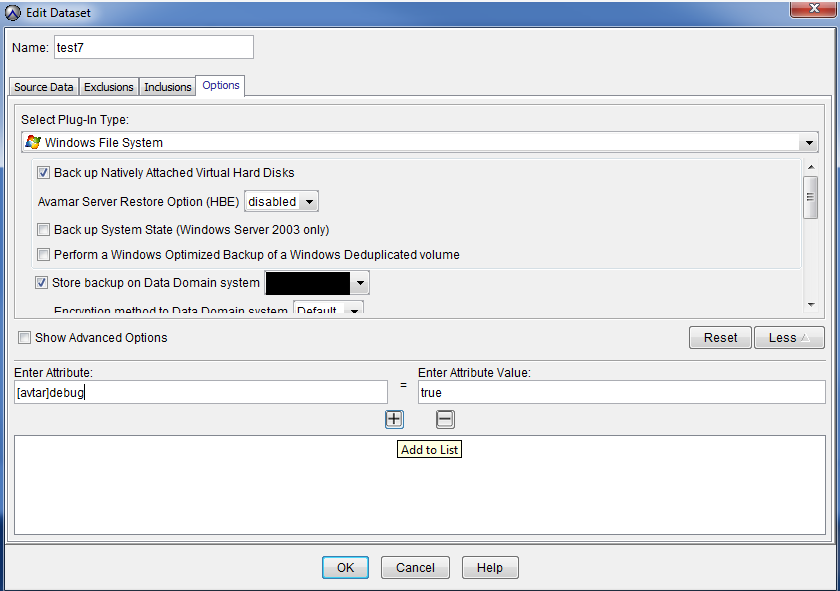840x591 pixels.
Task: Enable Back up System State checkbox
Action: pyautogui.click(x=43, y=230)
